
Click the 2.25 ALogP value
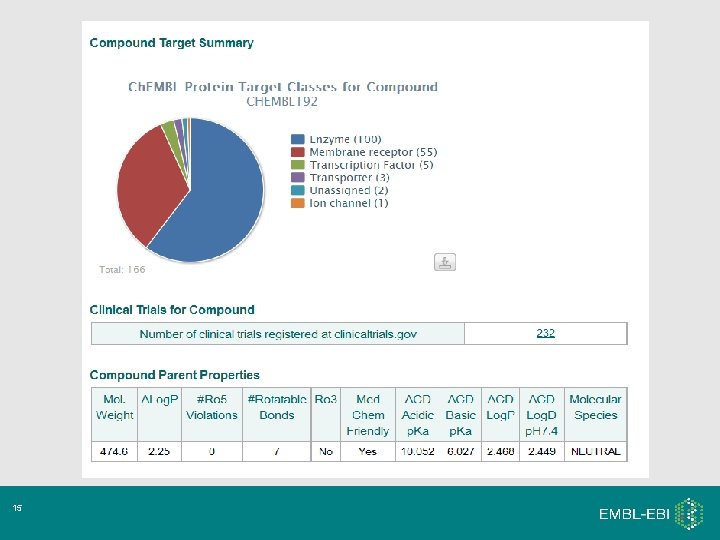point(159,451)
